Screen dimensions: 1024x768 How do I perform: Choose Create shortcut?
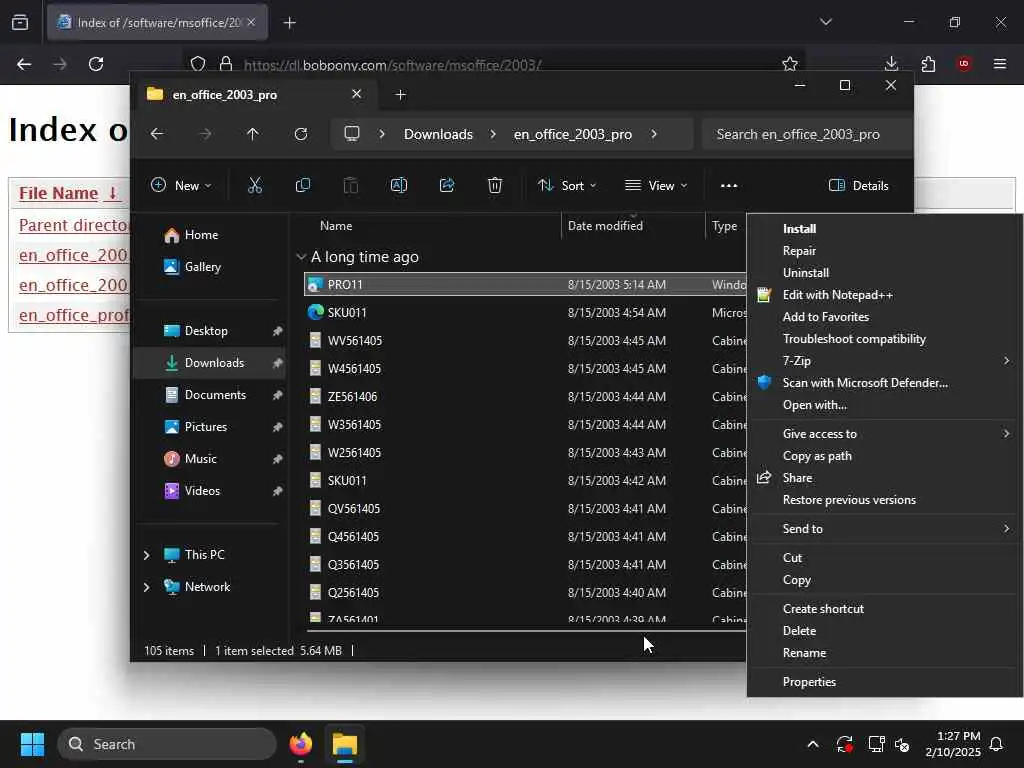(823, 609)
